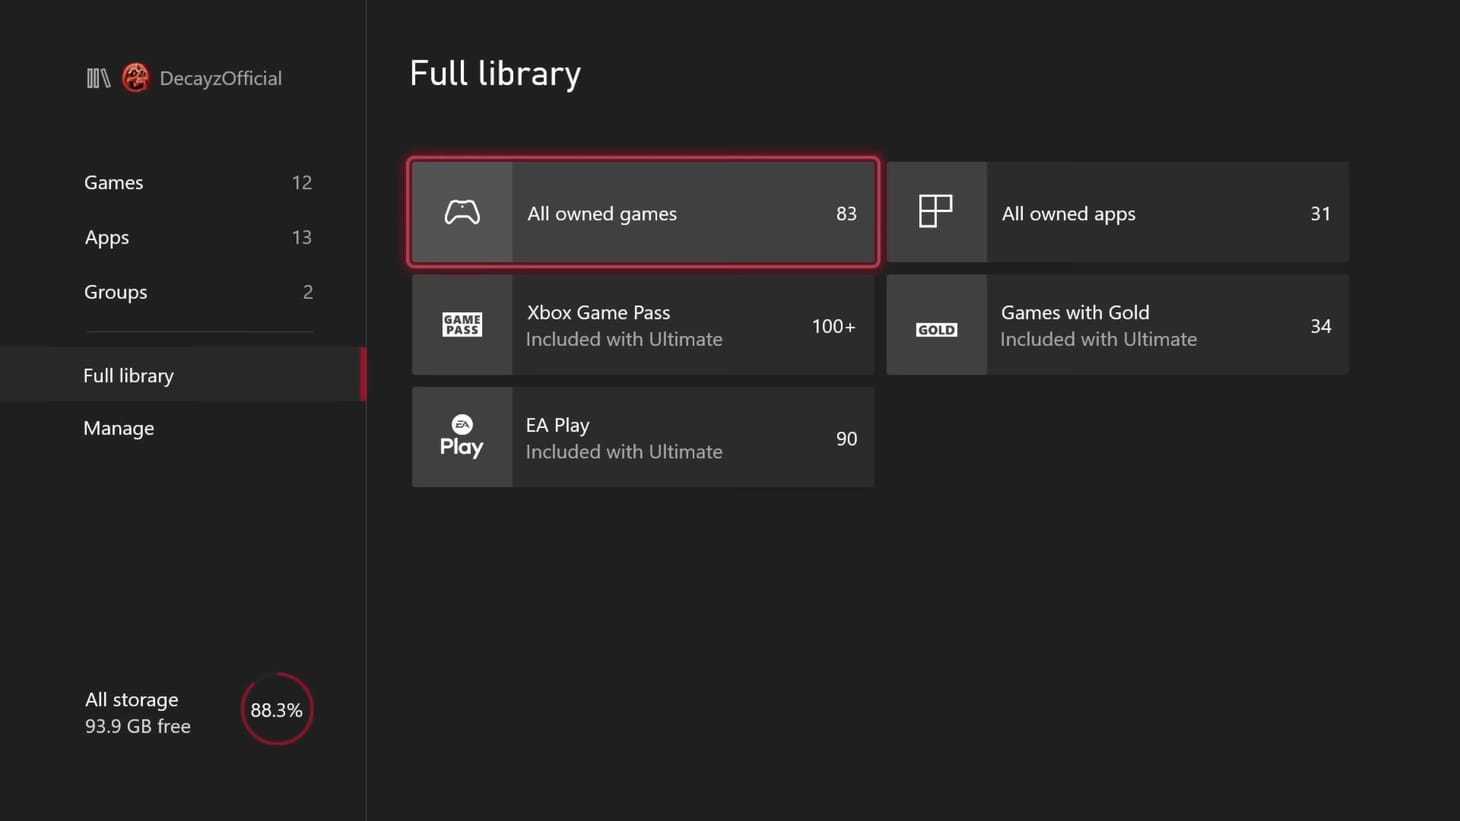The image size is (1460, 821).
Task: Select Games in the sidebar
Action: (x=113, y=182)
